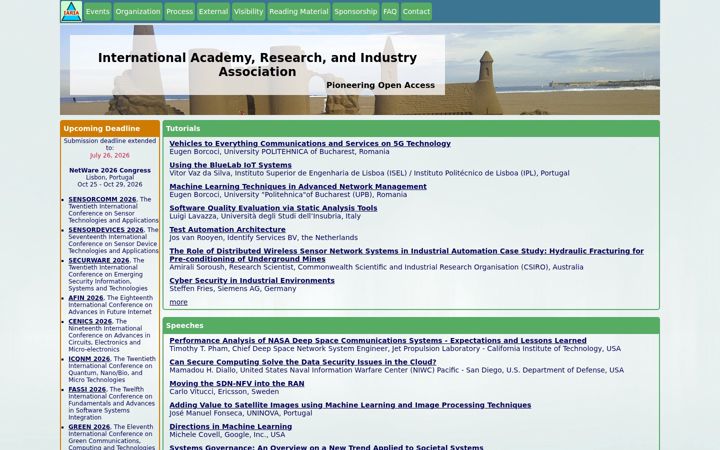720x450 pixels.
Task: Open Systems Governance overview speech
Action: coord(326,447)
